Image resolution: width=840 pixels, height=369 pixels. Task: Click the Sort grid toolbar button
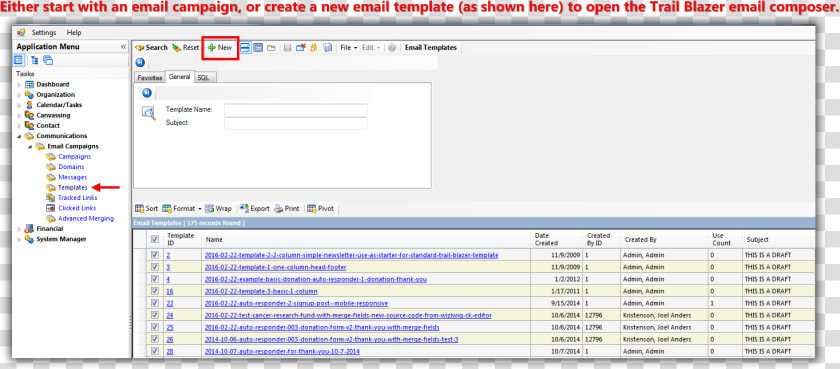tap(146, 209)
